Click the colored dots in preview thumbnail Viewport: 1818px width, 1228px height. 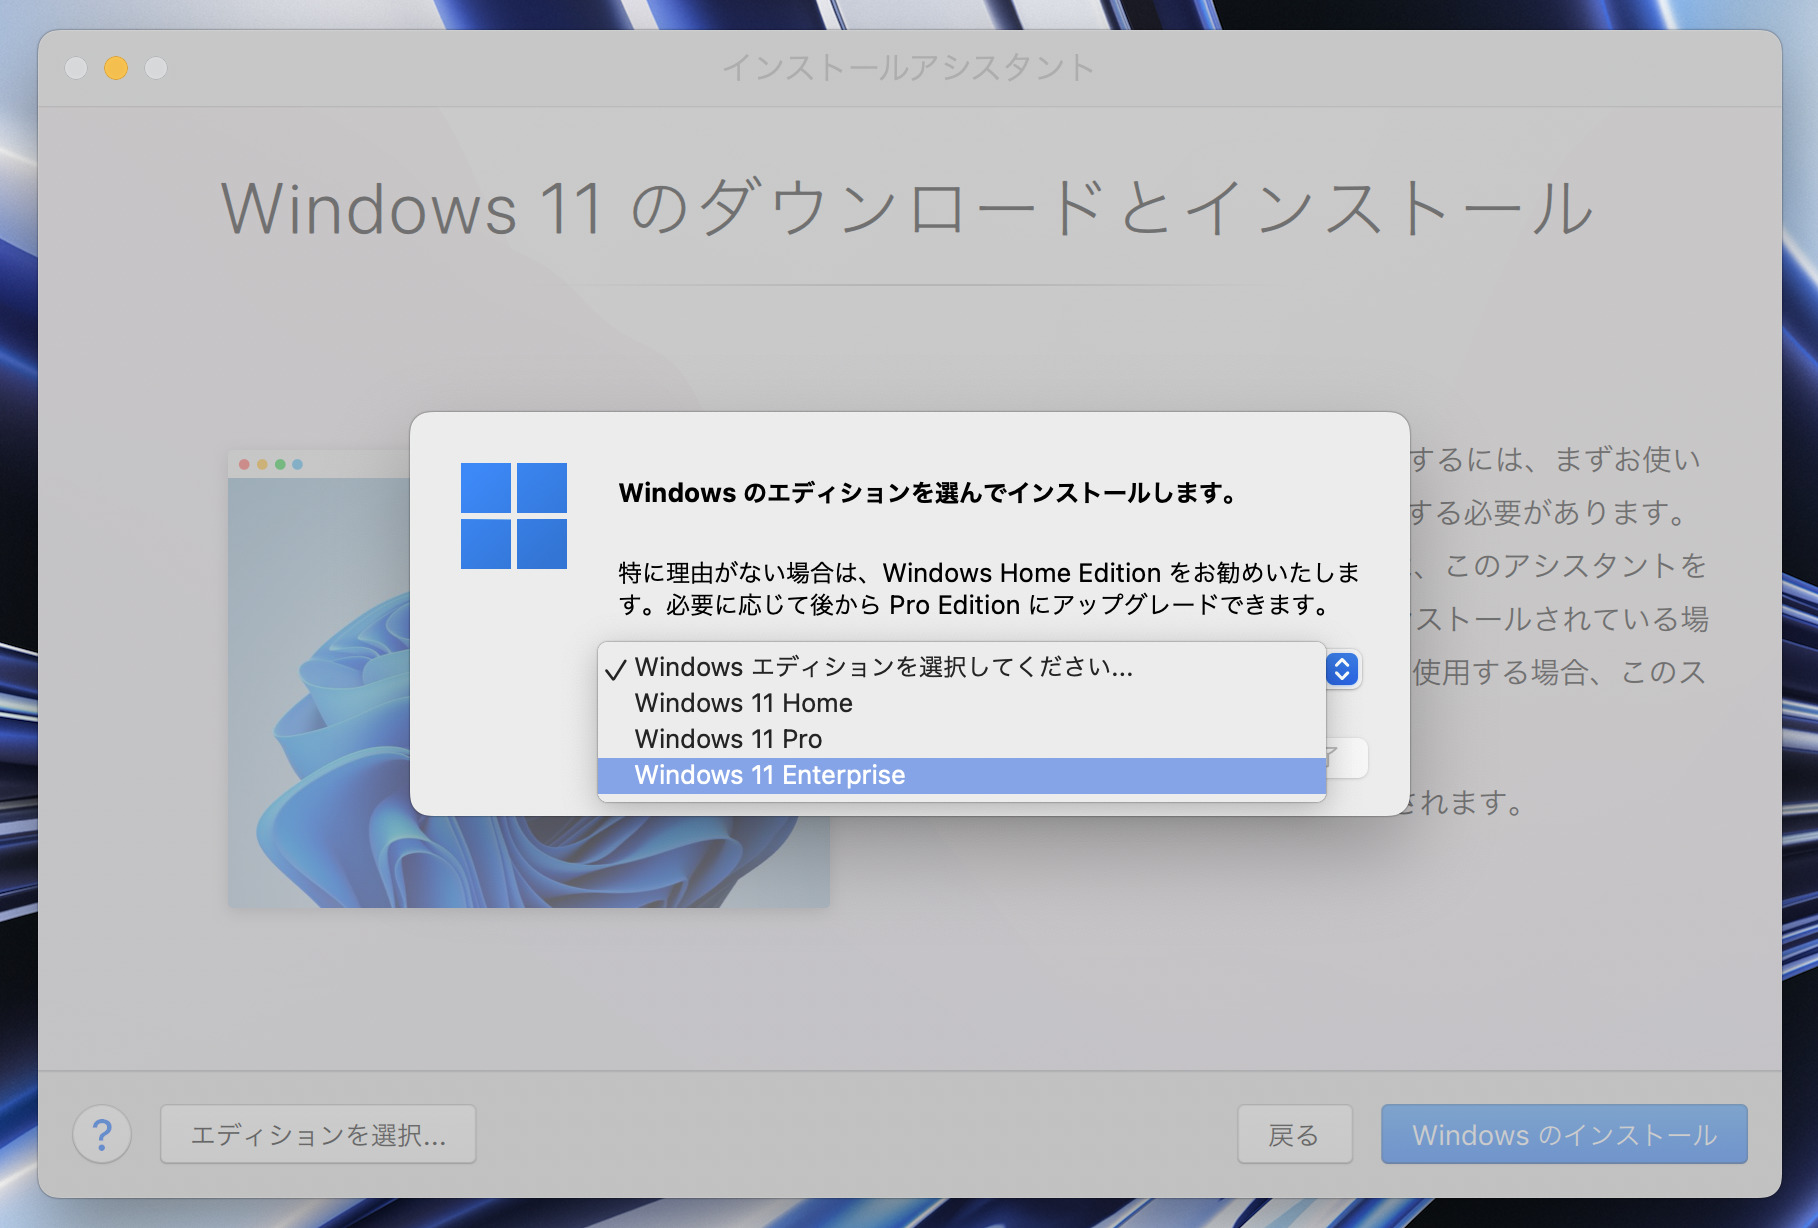click(x=270, y=464)
